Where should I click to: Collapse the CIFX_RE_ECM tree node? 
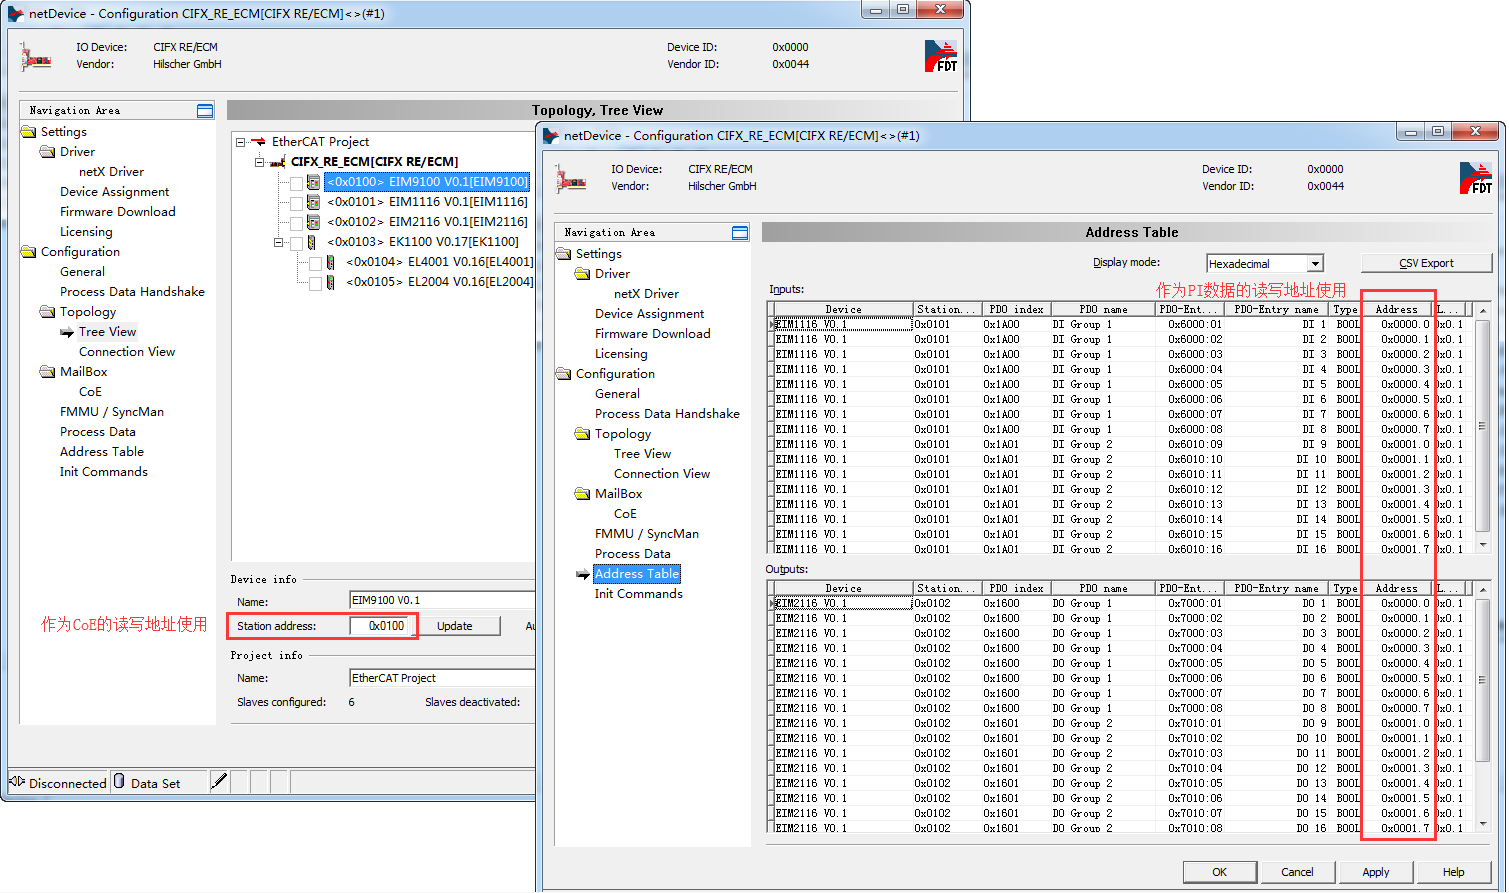tap(260, 162)
